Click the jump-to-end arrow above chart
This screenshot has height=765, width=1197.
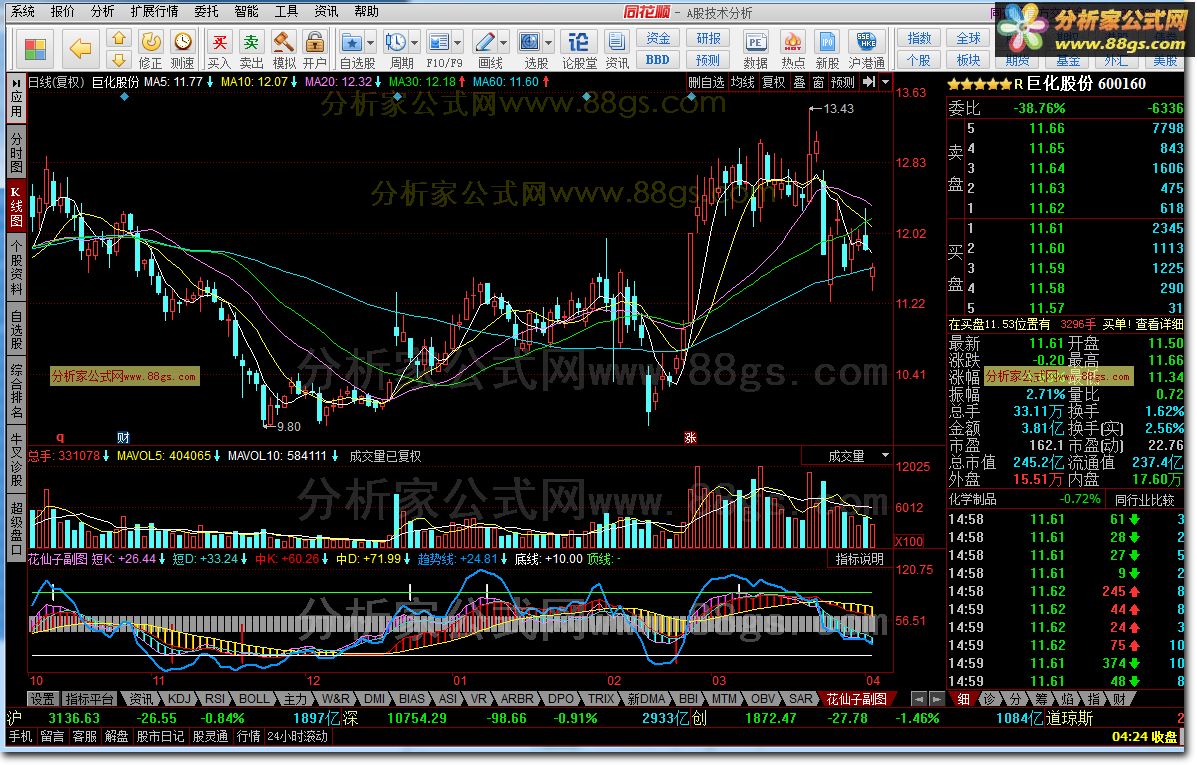tap(869, 82)
